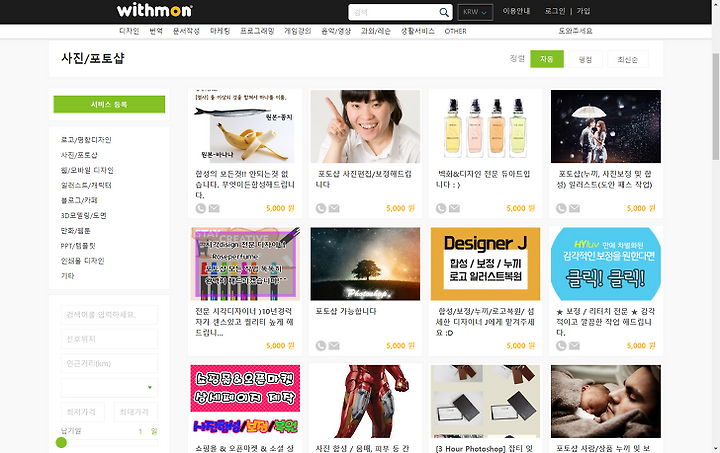Screen dimensions: 720x453
Task: Select 만화/웹툰 in sidebar
Action: (x=76, y=230)
